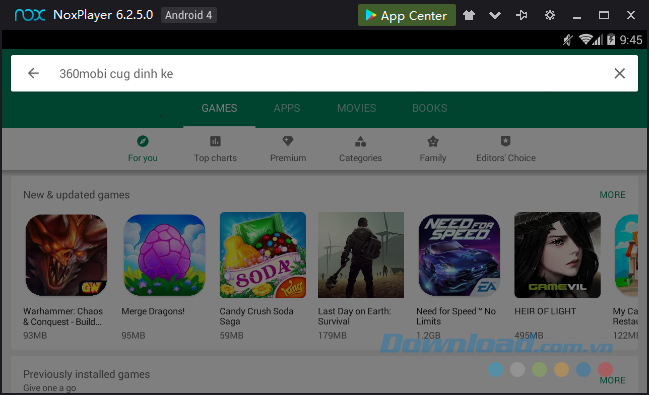Switch to the APPS tab
The width and height of the screenshot is (649, 395).
click(x=287, y=108)
